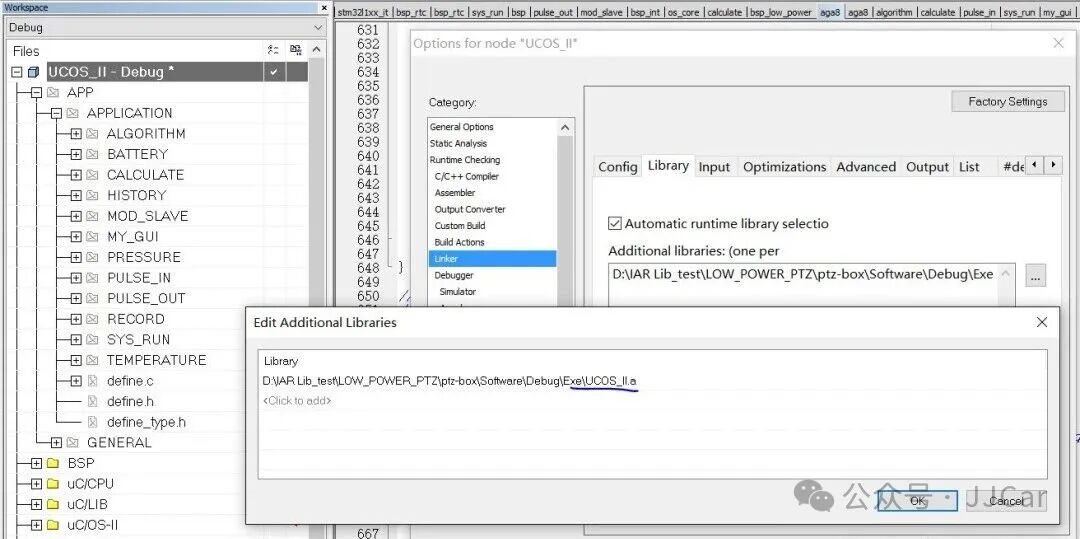Select the UCOS_II.a library path row
This screenshot has height=539, width=1080.
(x=653, y=381)
